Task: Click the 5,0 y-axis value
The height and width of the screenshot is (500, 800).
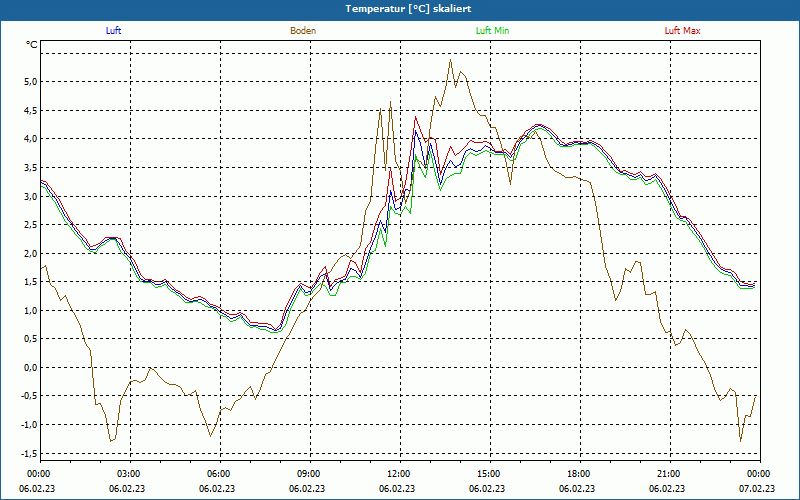Action: (x=30, y=82)
